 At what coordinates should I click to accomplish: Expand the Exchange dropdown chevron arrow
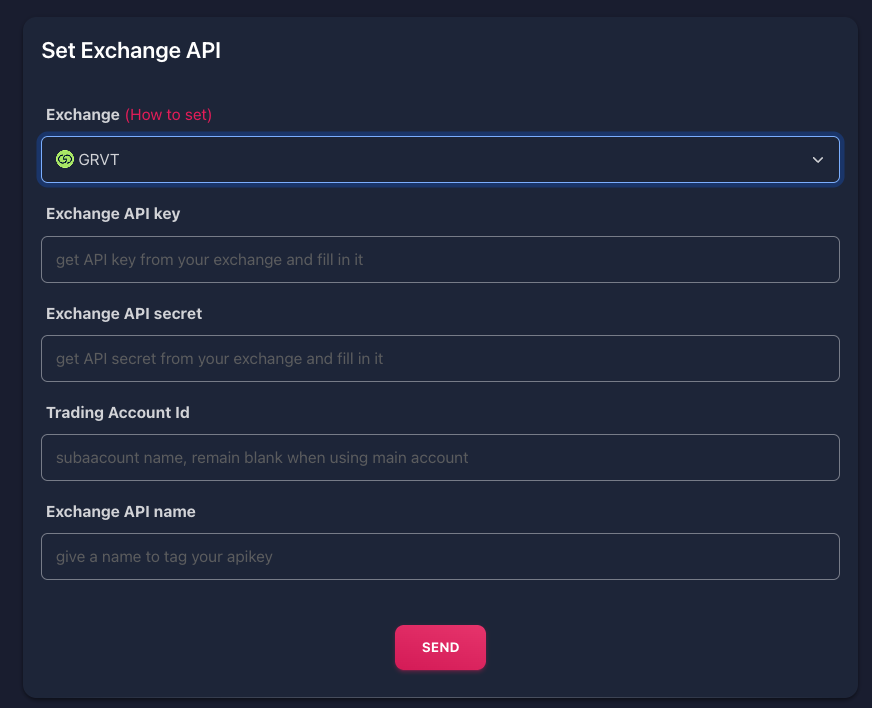[x=818, y=160]
